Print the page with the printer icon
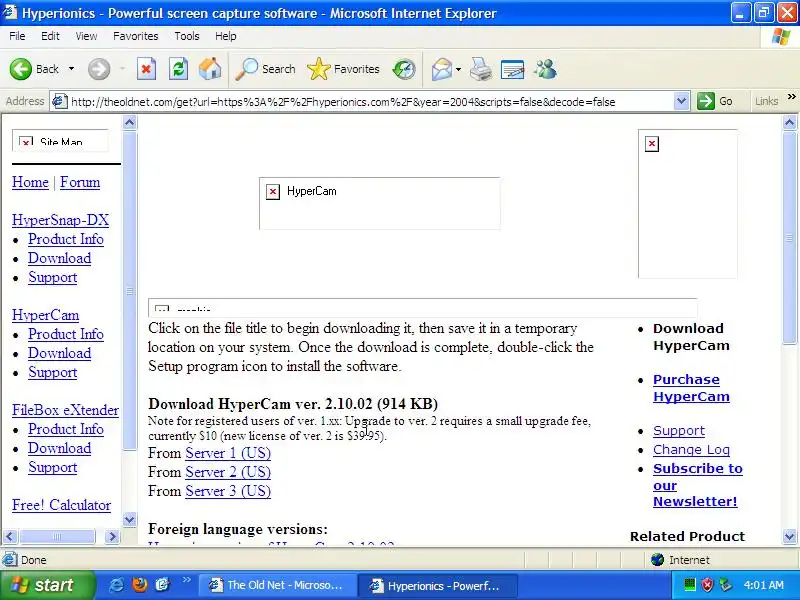 (481, 69)
